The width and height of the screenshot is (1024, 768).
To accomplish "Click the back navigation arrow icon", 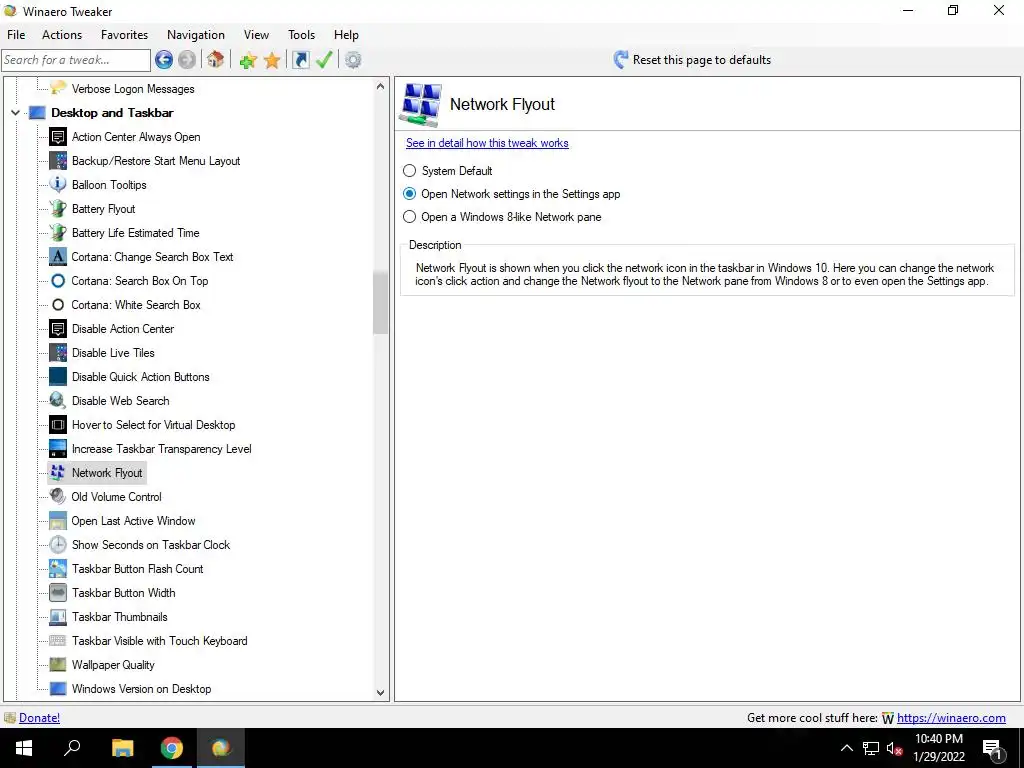I will click(164, 60).
